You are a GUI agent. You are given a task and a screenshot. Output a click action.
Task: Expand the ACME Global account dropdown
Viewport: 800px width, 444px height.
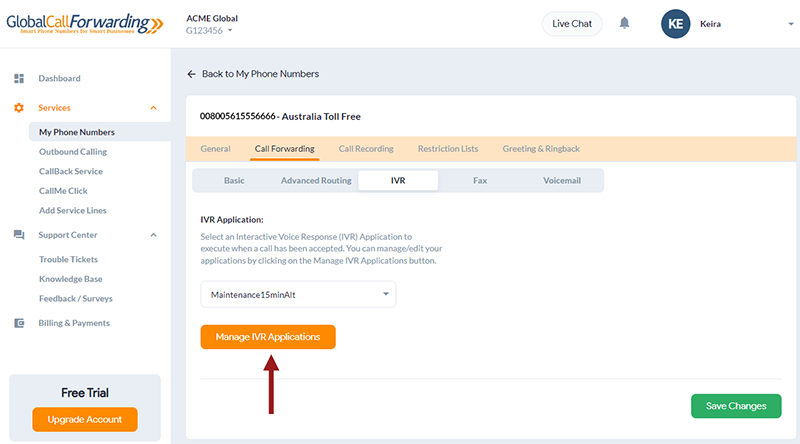click(x=230, y=31)
